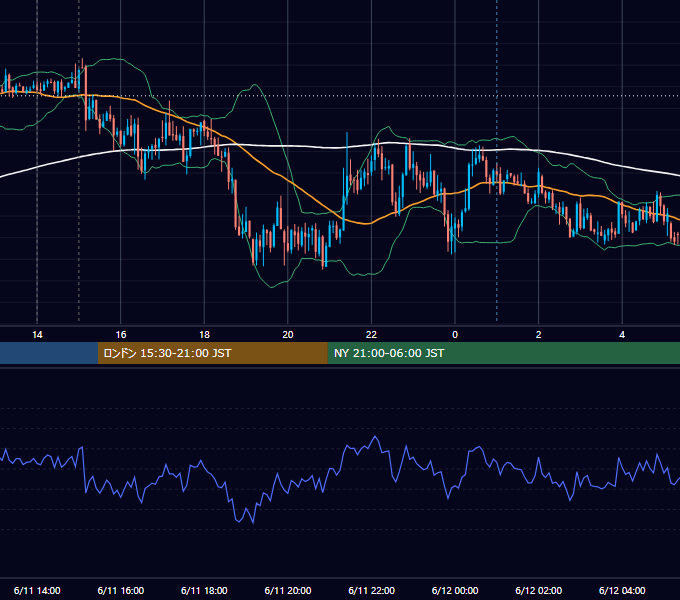Click the 6/12 02:00 date label
The image size is (680, 600).
click(539, 590)
